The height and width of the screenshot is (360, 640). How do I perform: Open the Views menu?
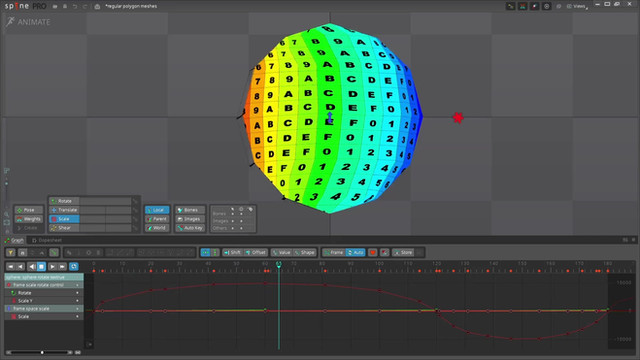click(577, 6)
